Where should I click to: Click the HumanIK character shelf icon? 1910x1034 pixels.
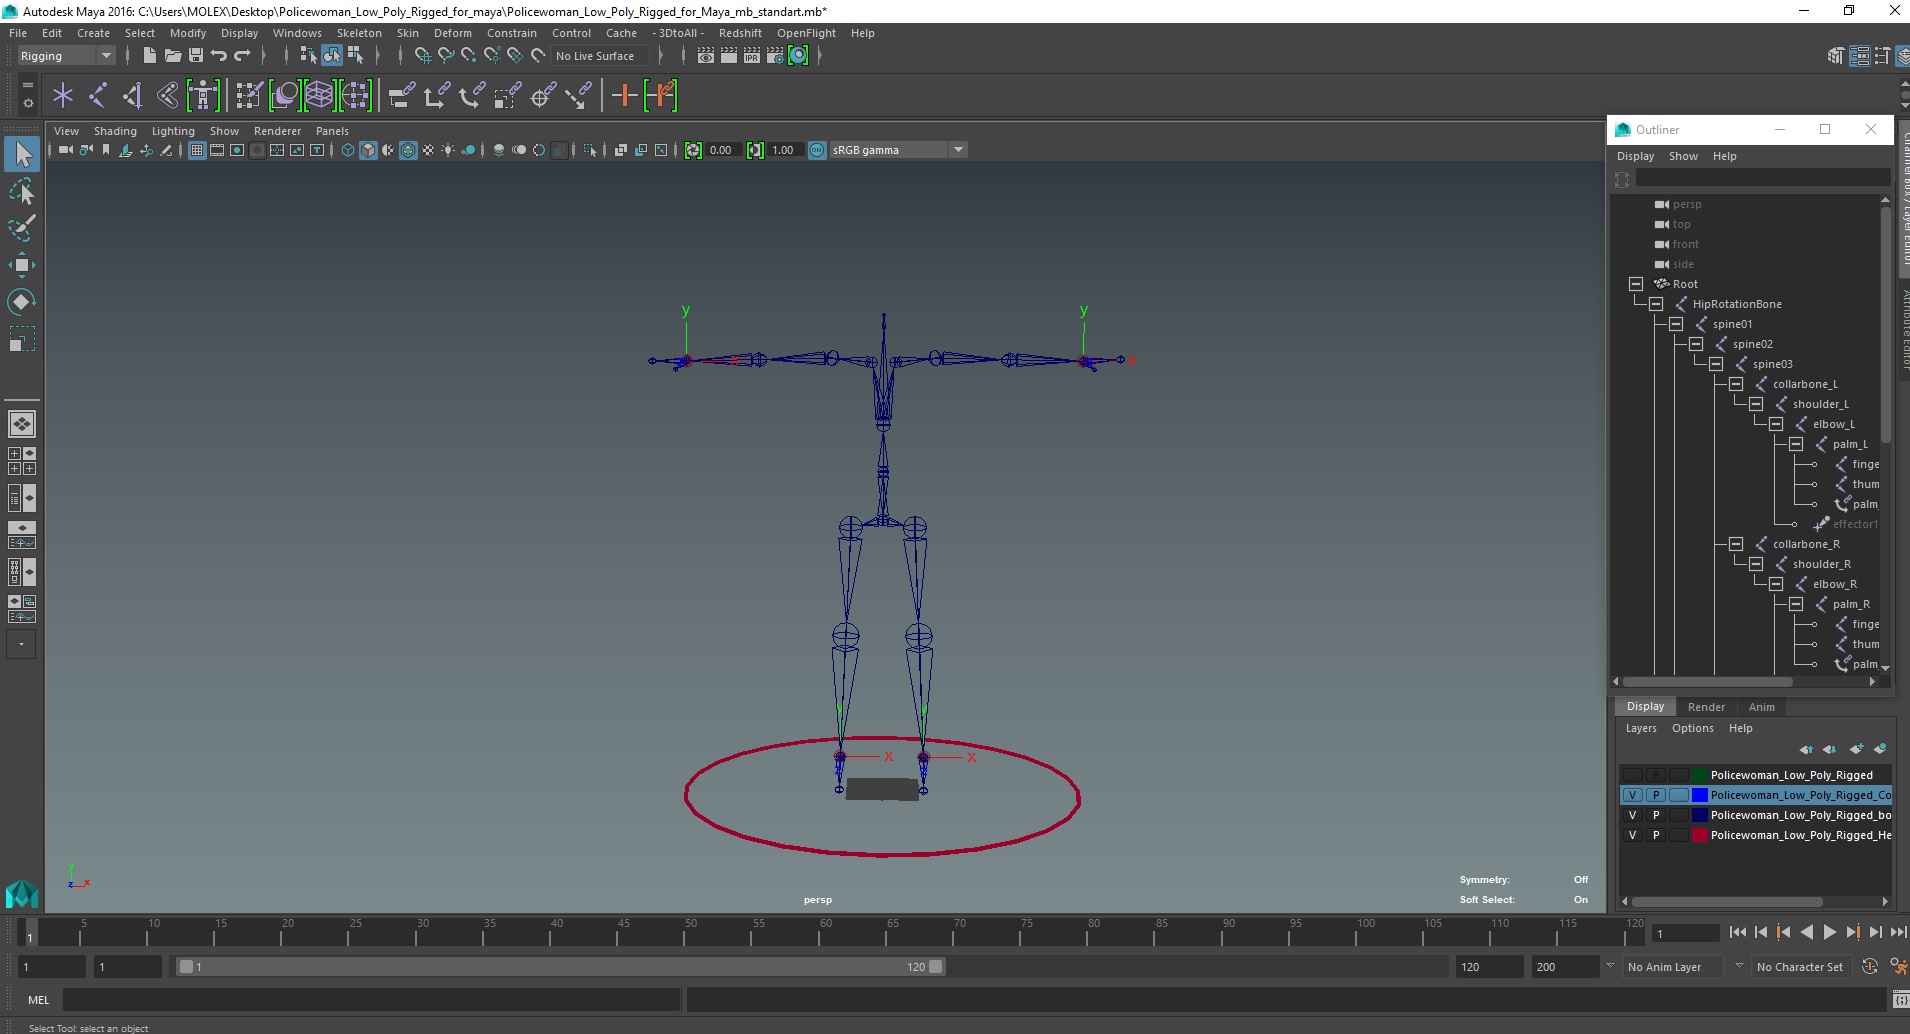(x=203, y=96)
